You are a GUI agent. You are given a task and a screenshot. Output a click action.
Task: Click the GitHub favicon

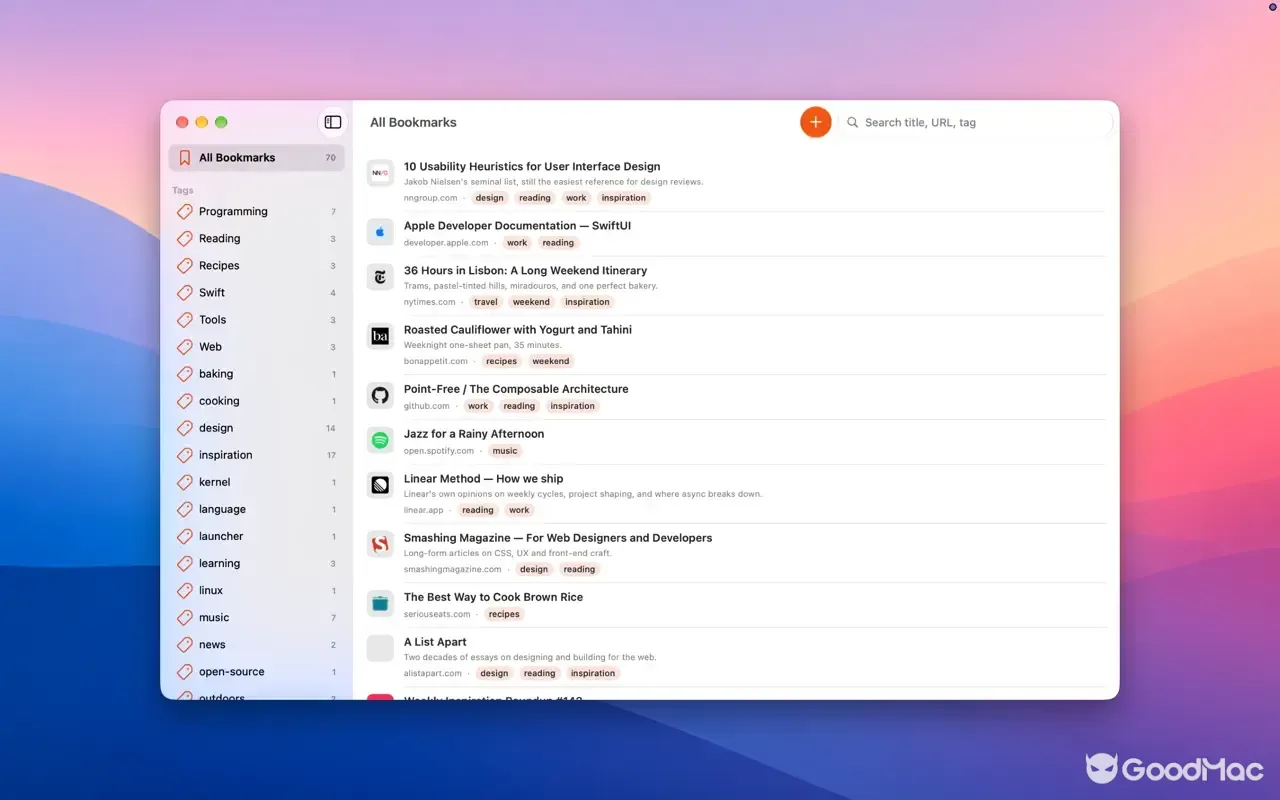pyautogui.click(x=380, y=395)
